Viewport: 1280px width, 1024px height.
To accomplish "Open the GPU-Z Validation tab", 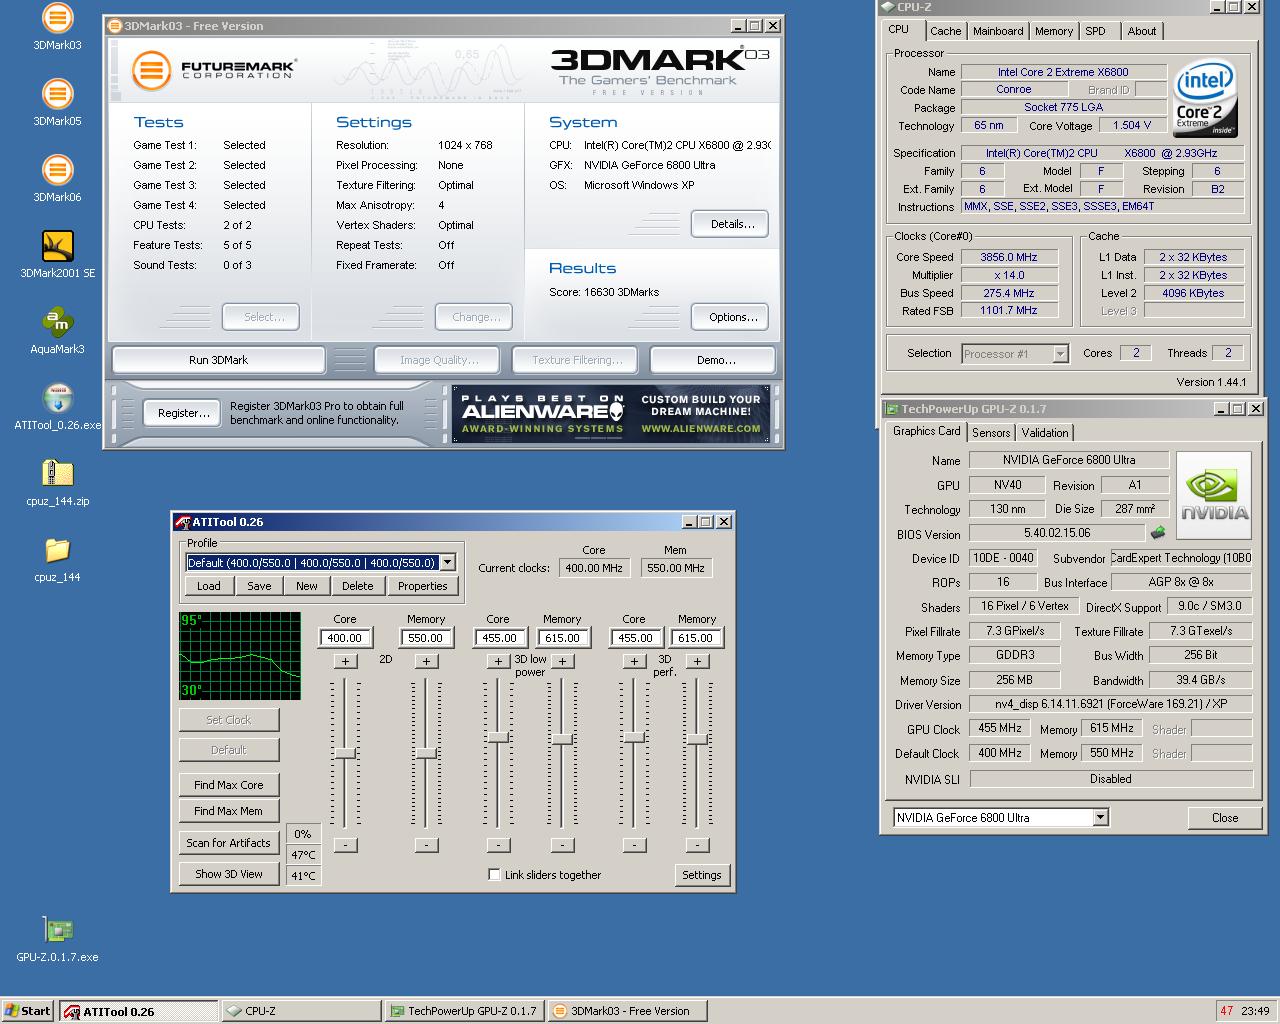I will pos(1045,432).
